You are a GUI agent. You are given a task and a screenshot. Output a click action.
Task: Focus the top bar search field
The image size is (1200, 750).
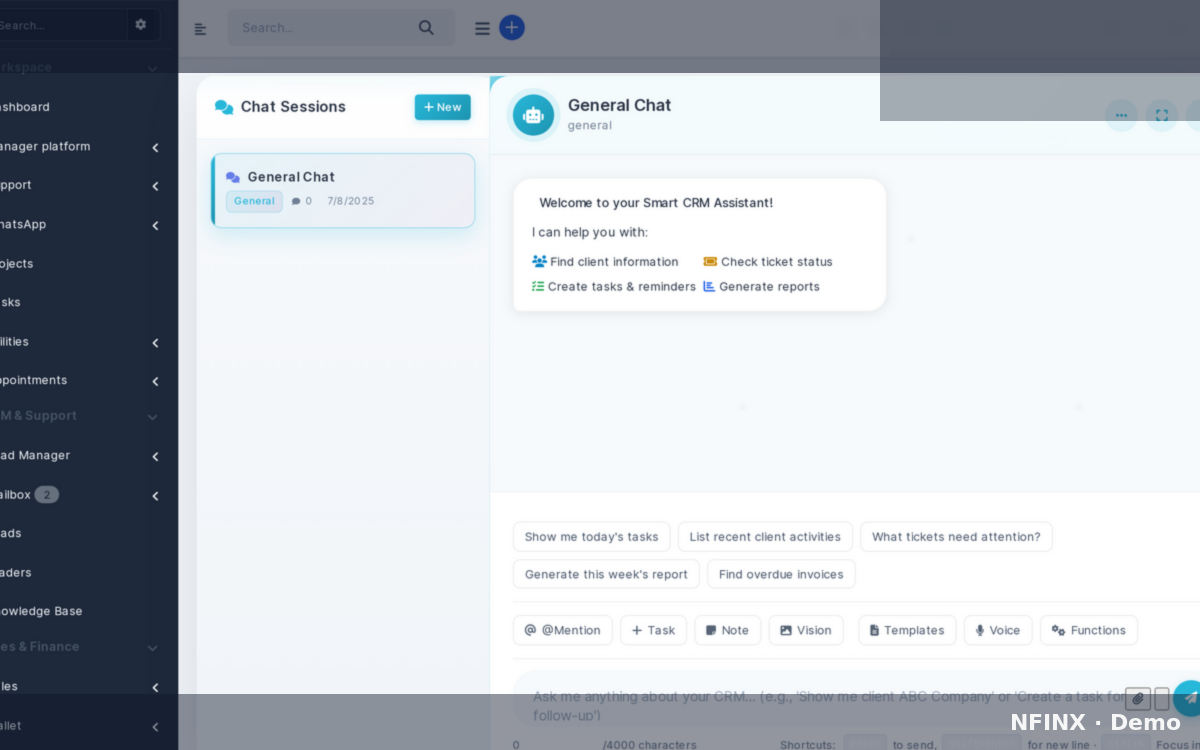coord(341,27)
